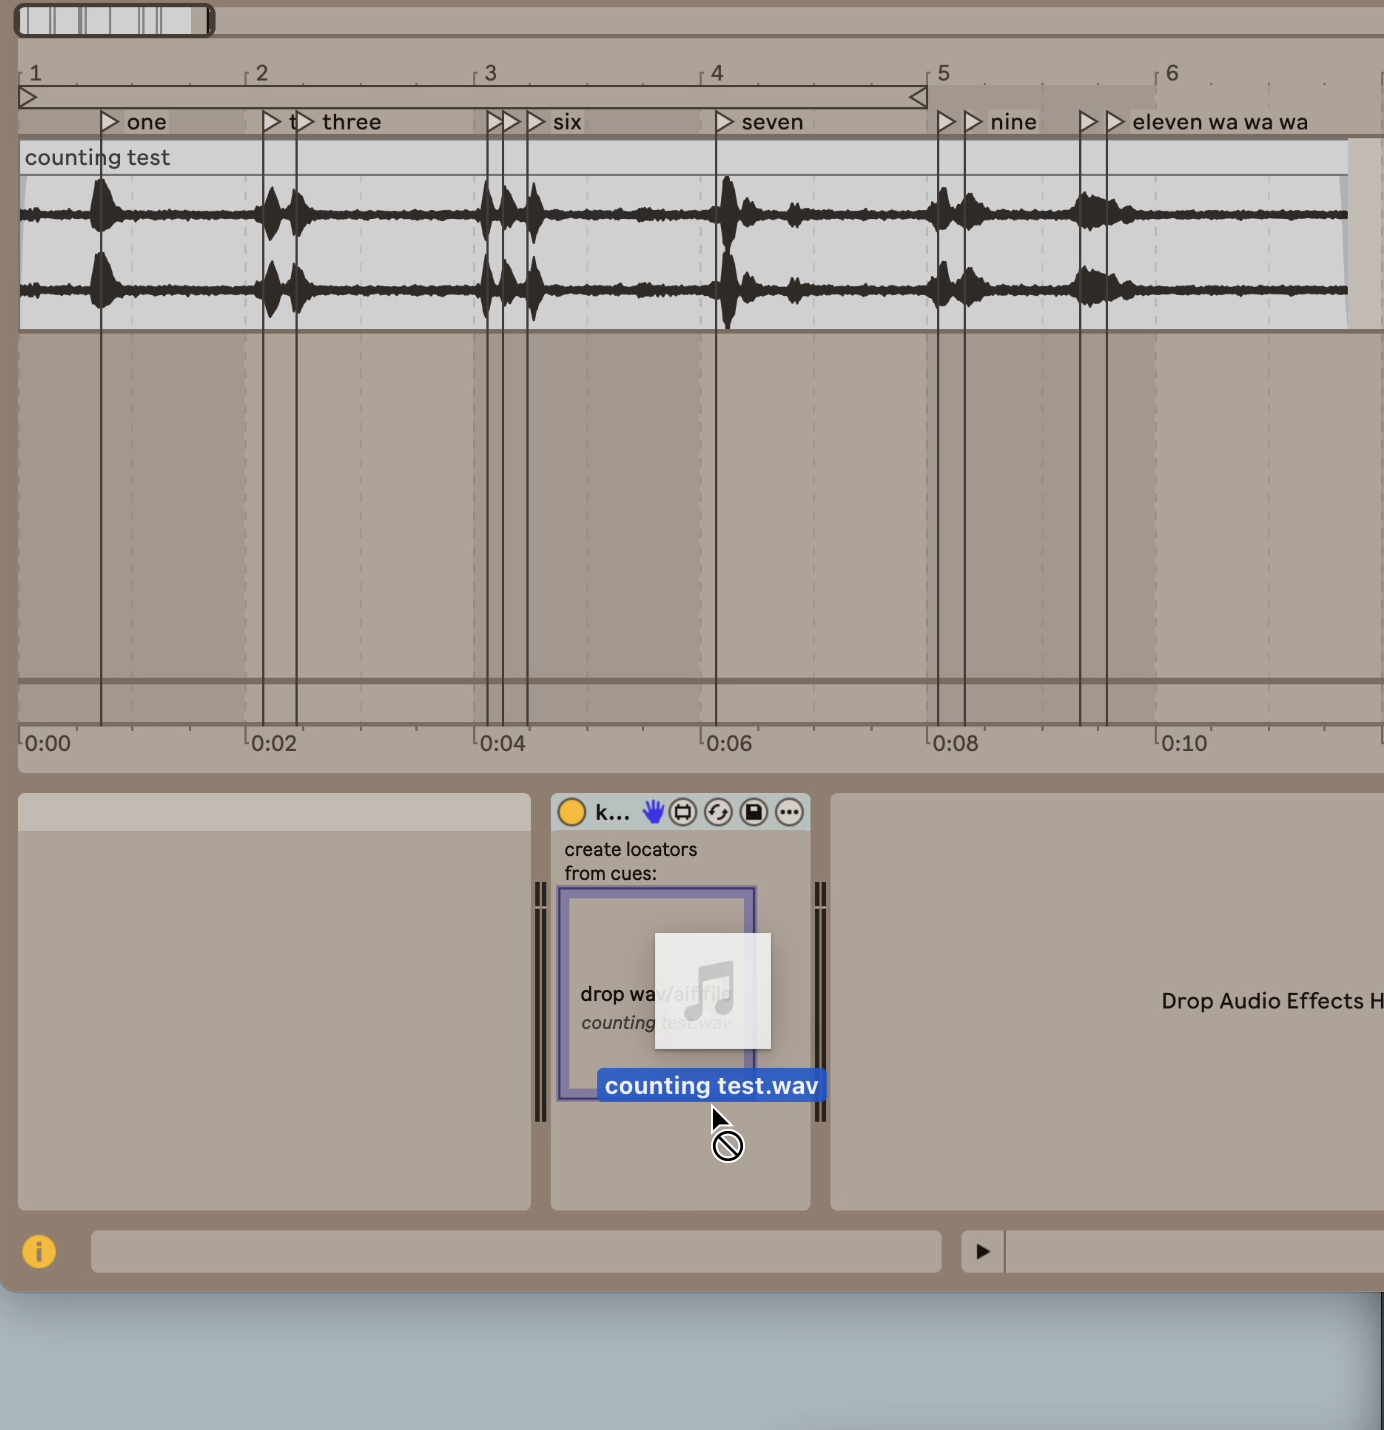The width and height of the screenshot is (1384, 1430).
Task: Open the Max editor from device header
Action: (x=683, y=812)
